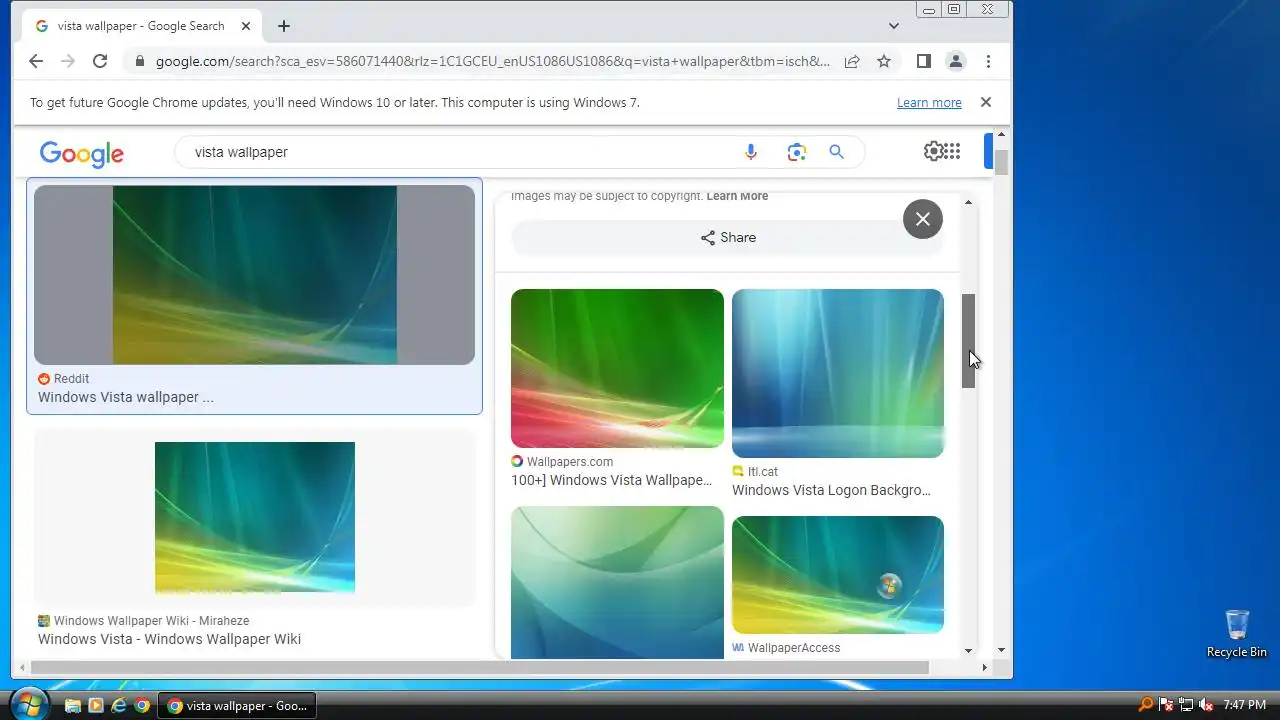The width and height of the screenshot is (1280, 720).
Task: Dismiss the Chrome update notification bar
Action: click(985, 102)
